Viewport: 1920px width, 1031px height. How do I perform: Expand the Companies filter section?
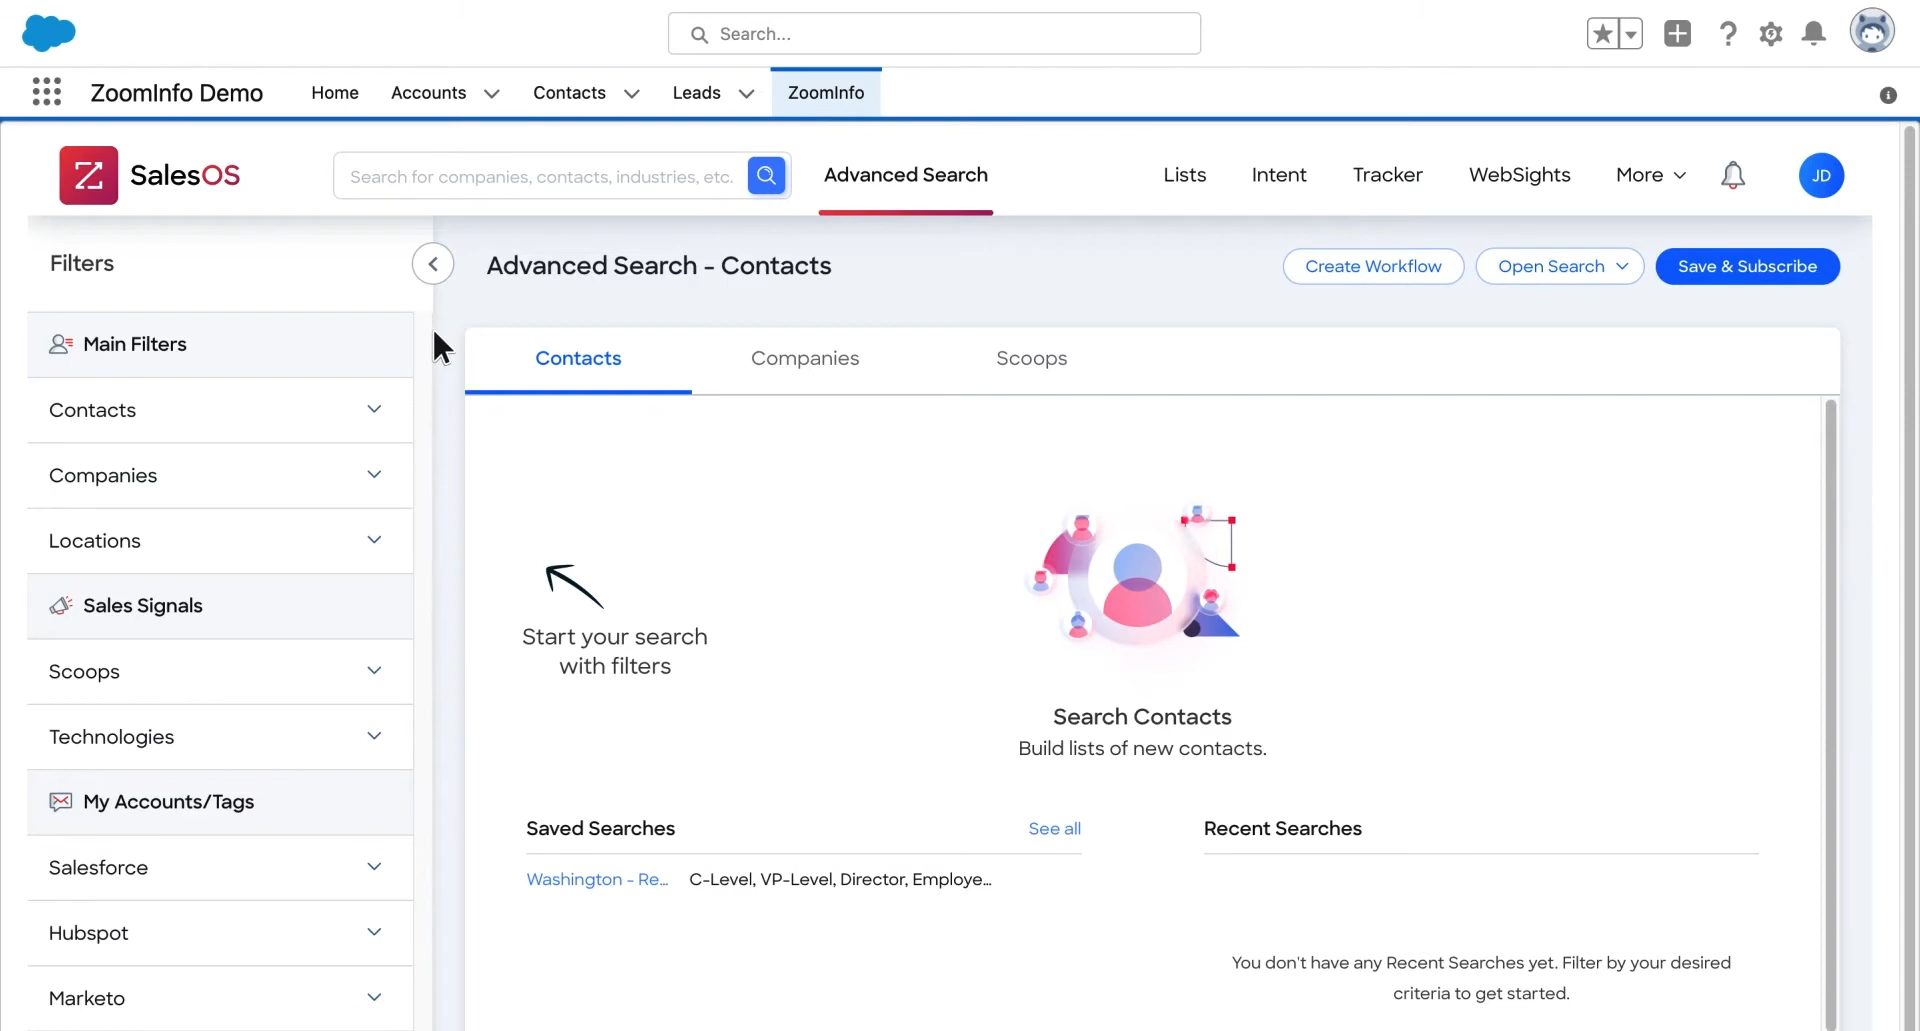(220, 476)
